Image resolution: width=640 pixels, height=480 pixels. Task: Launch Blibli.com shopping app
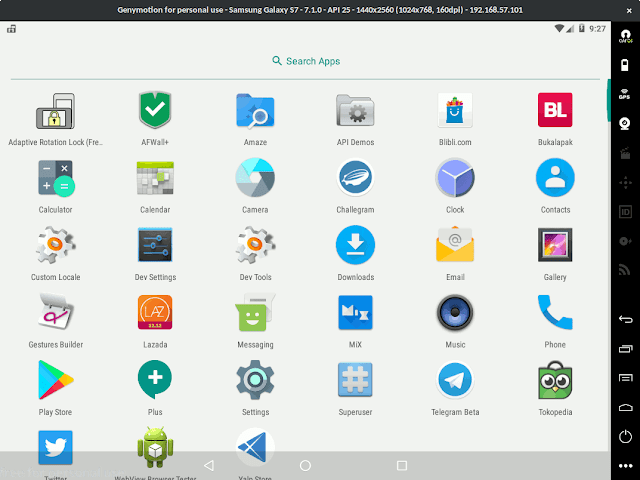[x=455, y=110]
